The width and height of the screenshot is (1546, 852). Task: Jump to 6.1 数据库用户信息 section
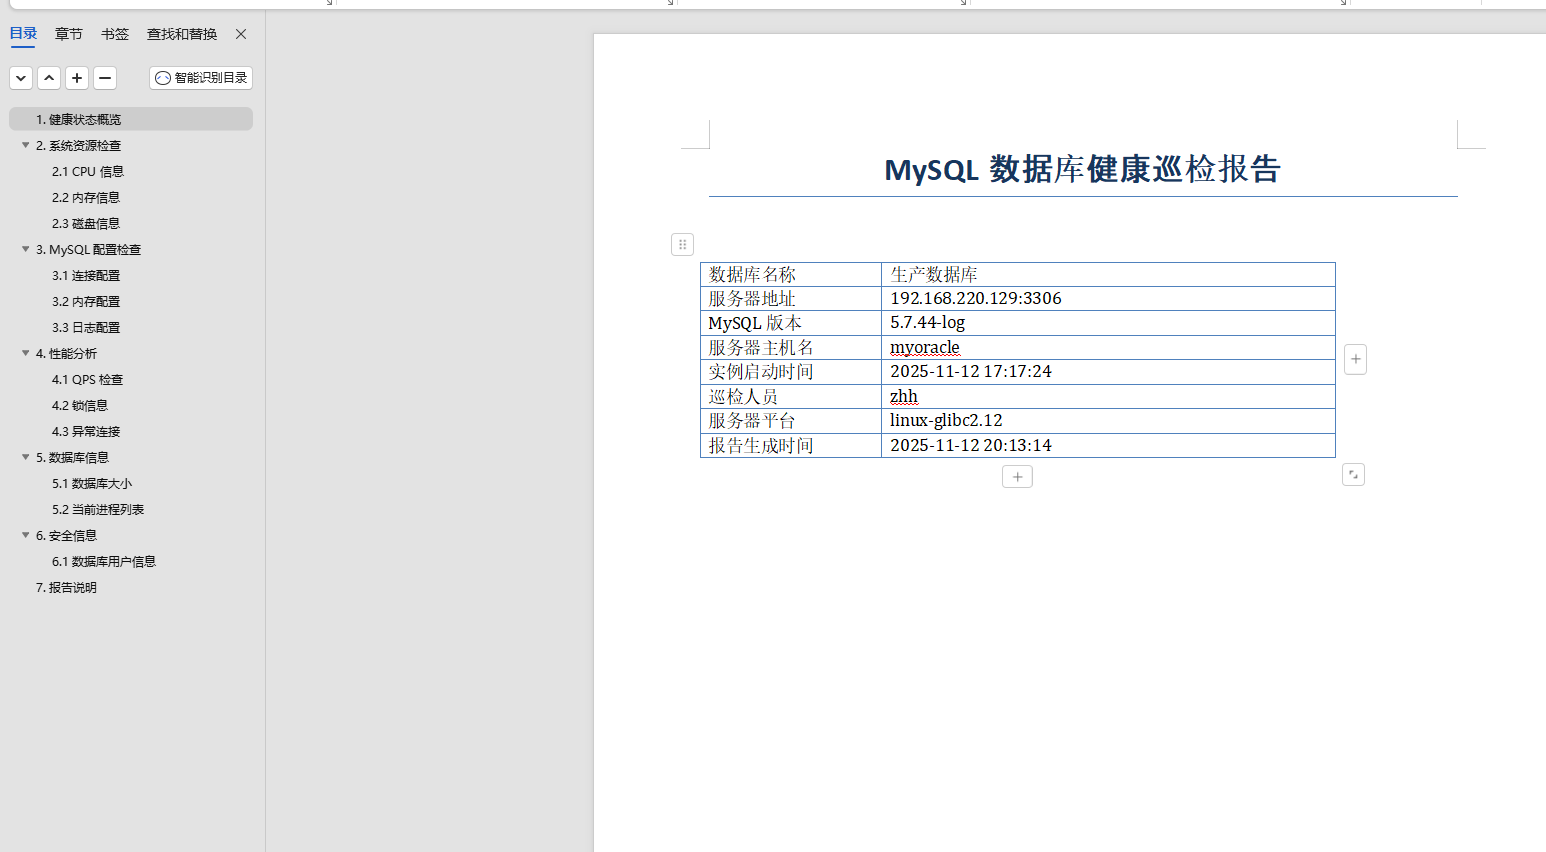coord(104,562)
